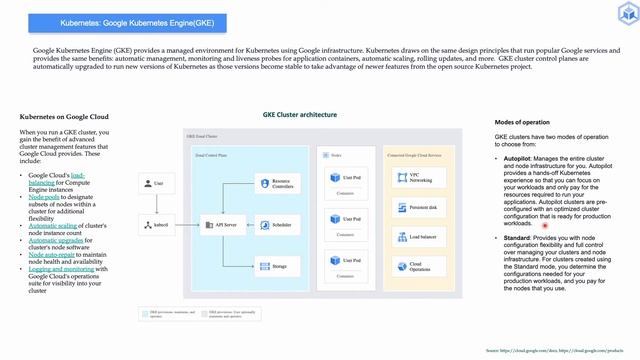
Task: Click the bottom User Pod cube icon
Action: point(335,260)
